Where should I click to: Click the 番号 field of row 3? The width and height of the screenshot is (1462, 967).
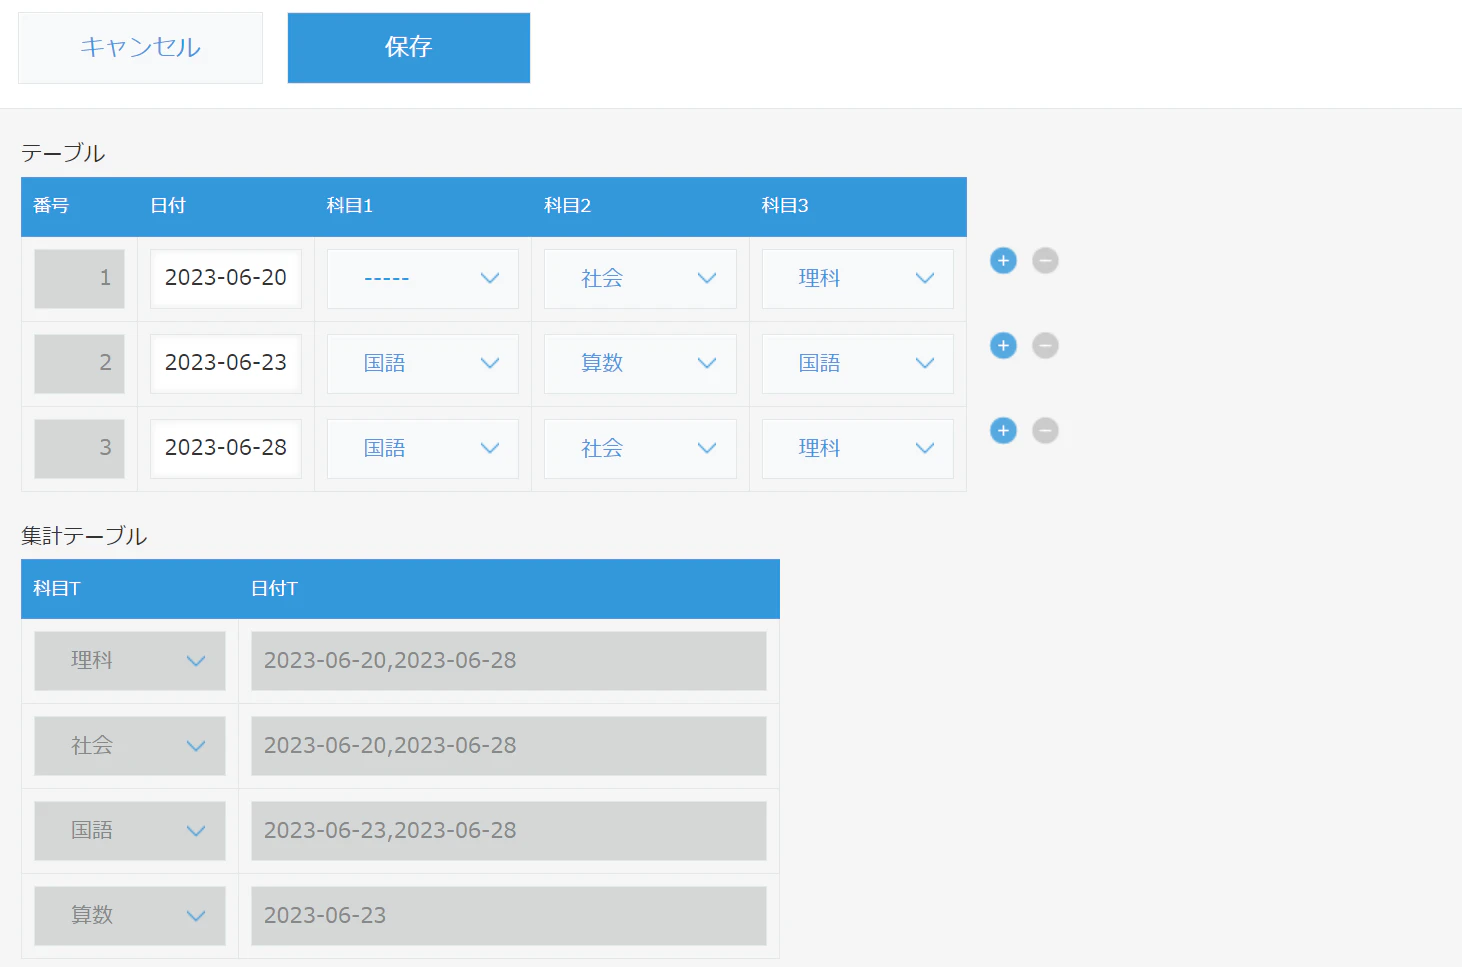[80, 449]
